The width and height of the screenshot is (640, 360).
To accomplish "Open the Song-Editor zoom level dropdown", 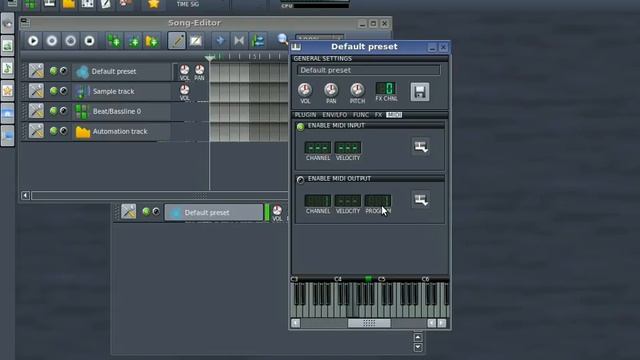I will 320,39.
